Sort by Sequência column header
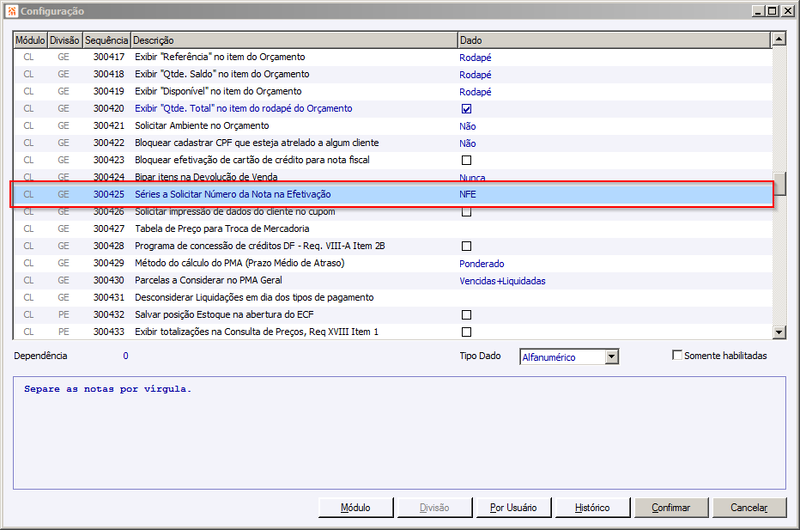The width and height of the screenshot is (800, 530). point(106,40)
